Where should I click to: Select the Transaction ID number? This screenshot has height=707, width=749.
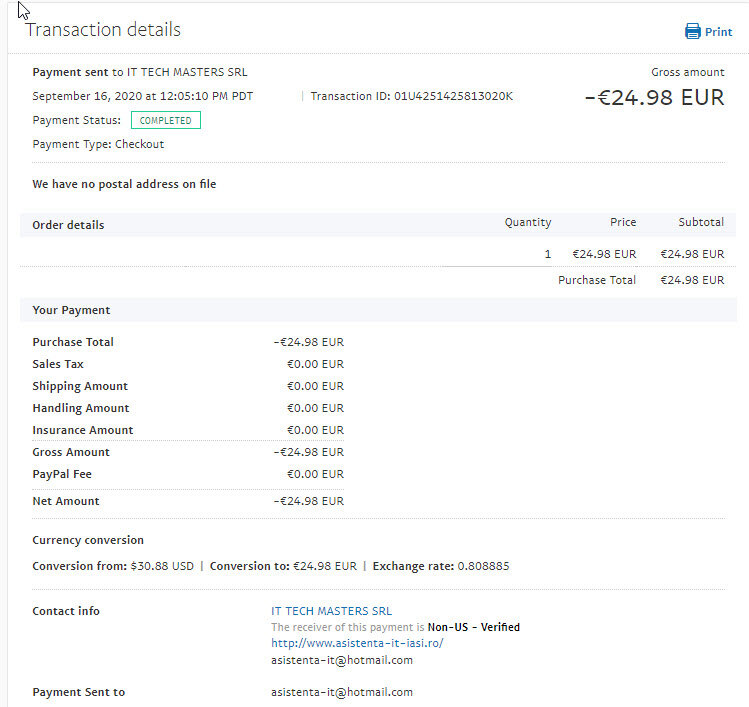453,96
